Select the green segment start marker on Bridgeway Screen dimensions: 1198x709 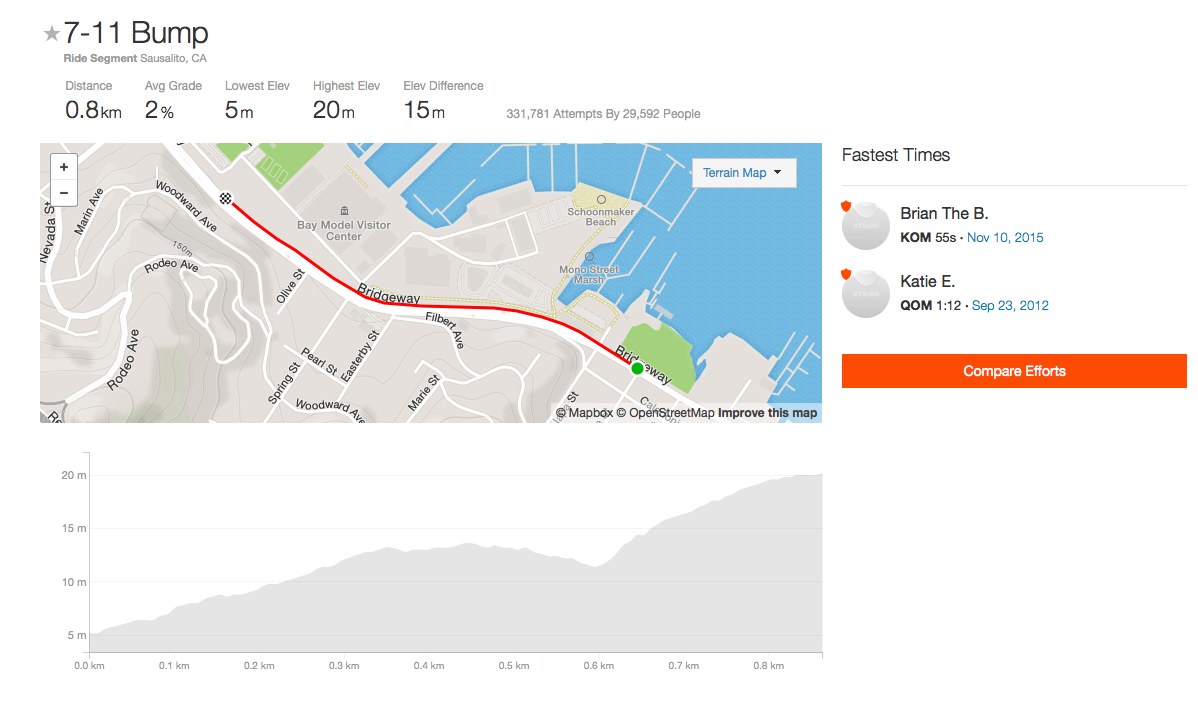point(637,368)
